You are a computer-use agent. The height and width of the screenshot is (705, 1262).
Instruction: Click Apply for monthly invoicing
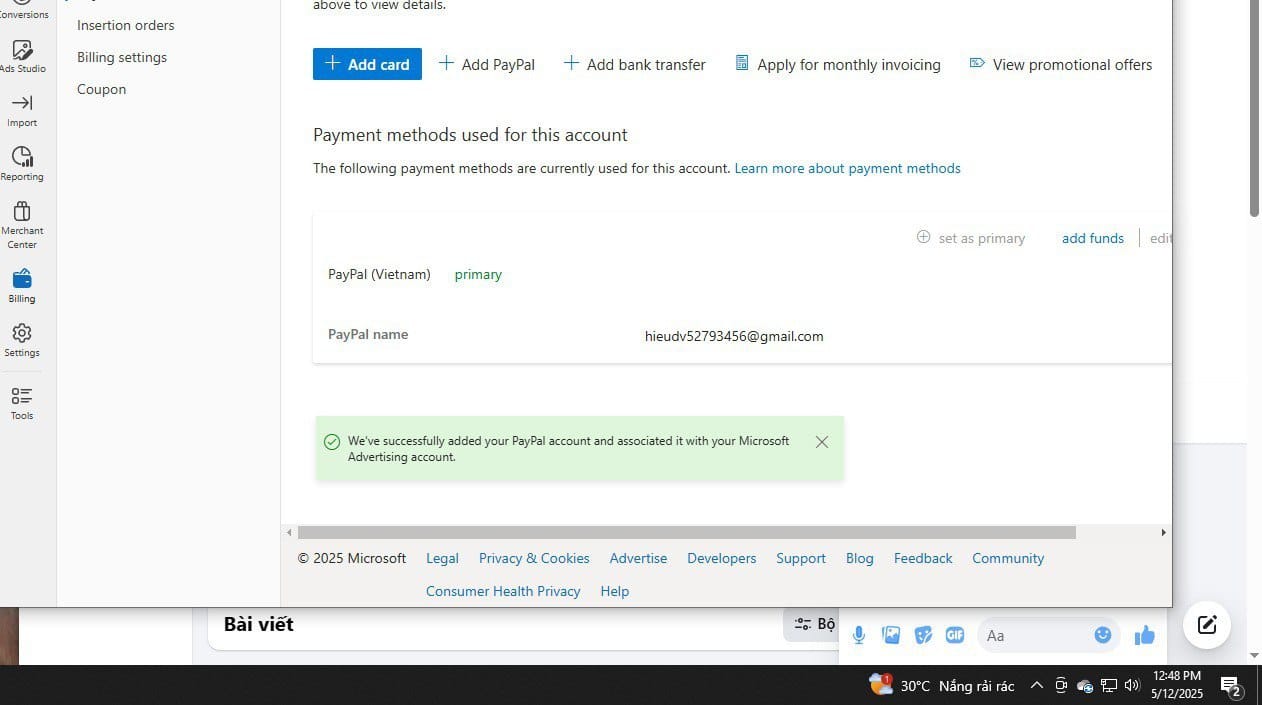click(838, 64)
